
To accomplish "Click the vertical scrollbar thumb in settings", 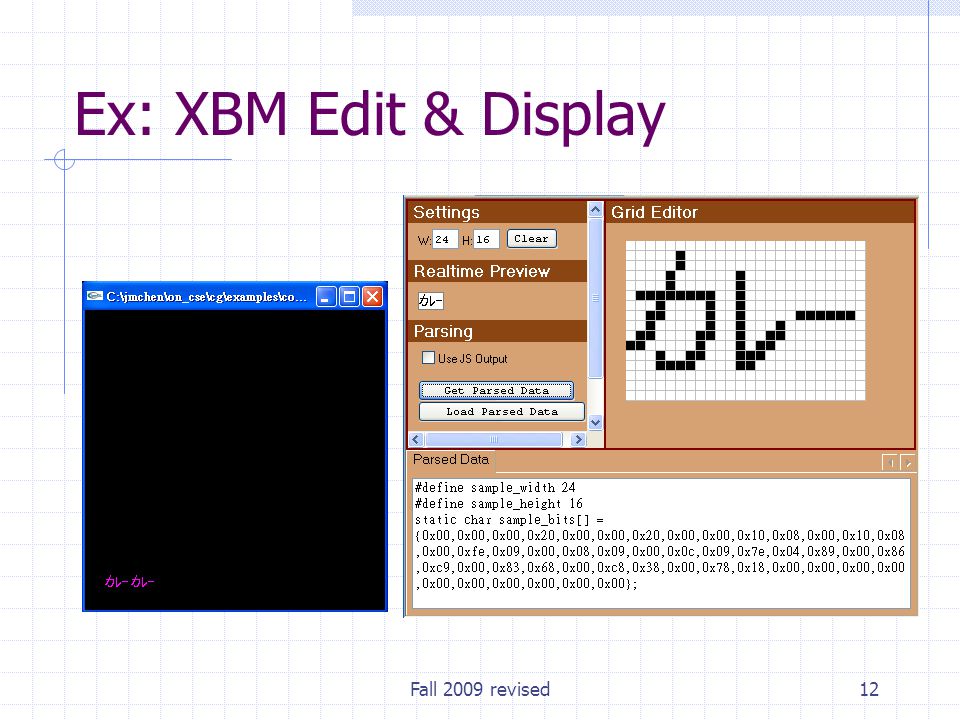I will point(595,298).
